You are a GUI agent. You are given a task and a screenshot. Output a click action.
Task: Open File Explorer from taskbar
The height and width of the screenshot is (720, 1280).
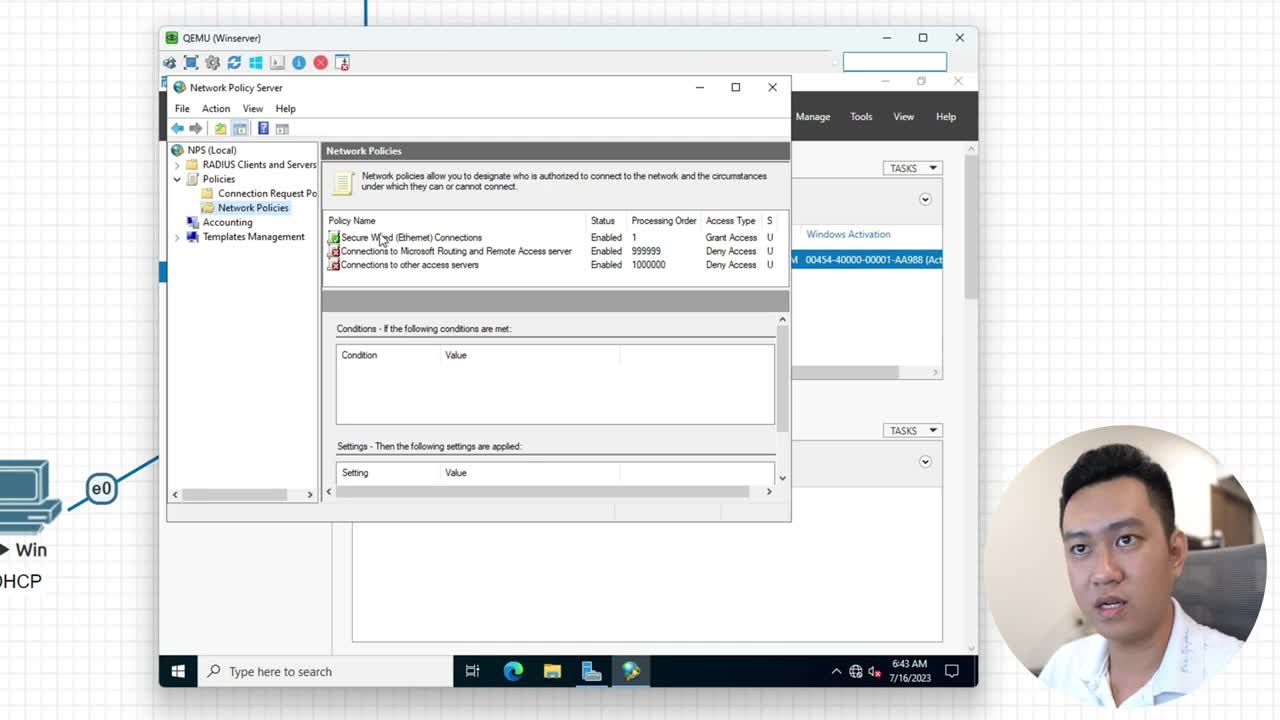(552, 671)
